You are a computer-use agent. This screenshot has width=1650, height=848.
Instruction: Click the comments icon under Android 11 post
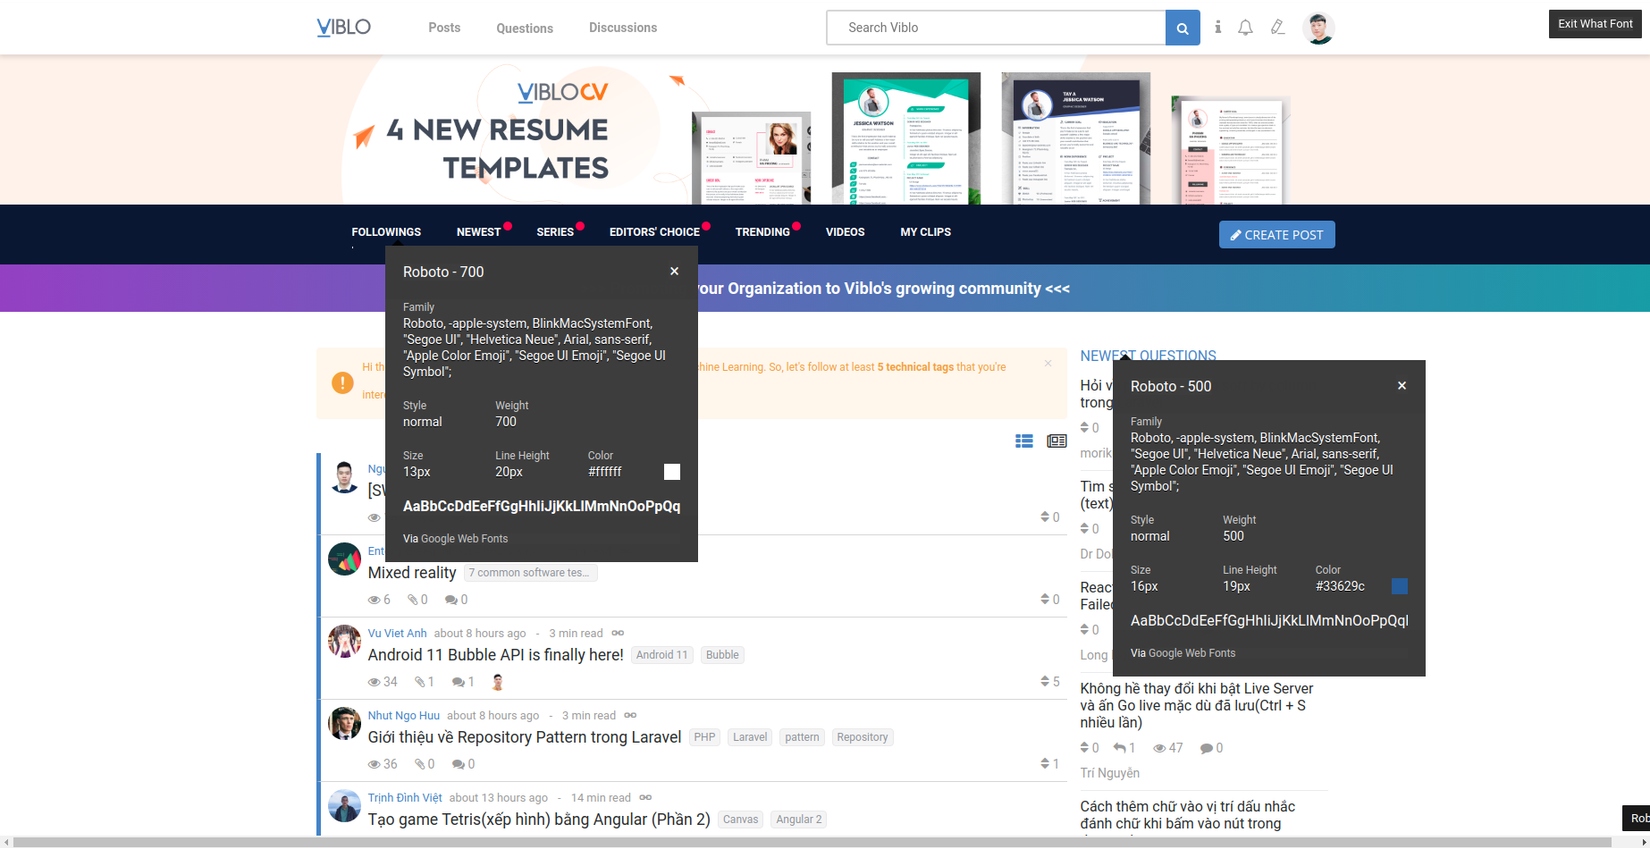(458, 682)
